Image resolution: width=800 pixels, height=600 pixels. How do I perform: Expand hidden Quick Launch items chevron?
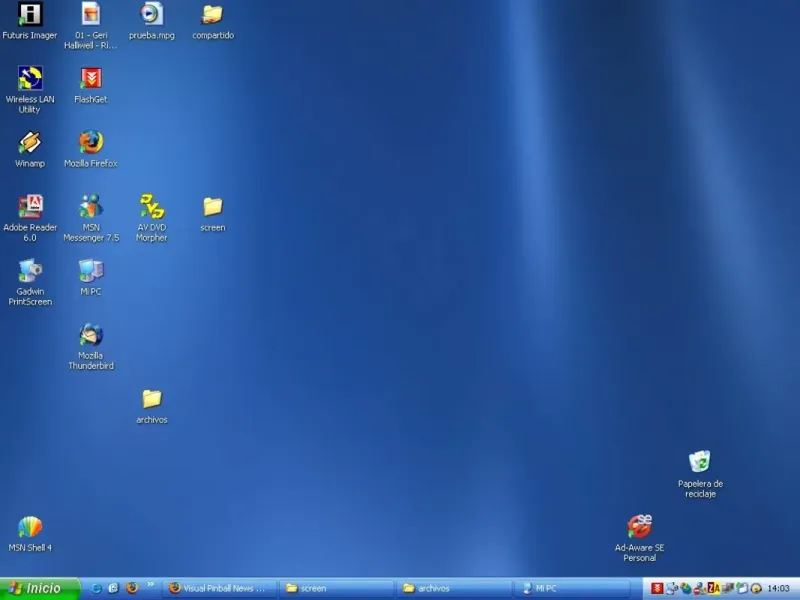(151, 584)
